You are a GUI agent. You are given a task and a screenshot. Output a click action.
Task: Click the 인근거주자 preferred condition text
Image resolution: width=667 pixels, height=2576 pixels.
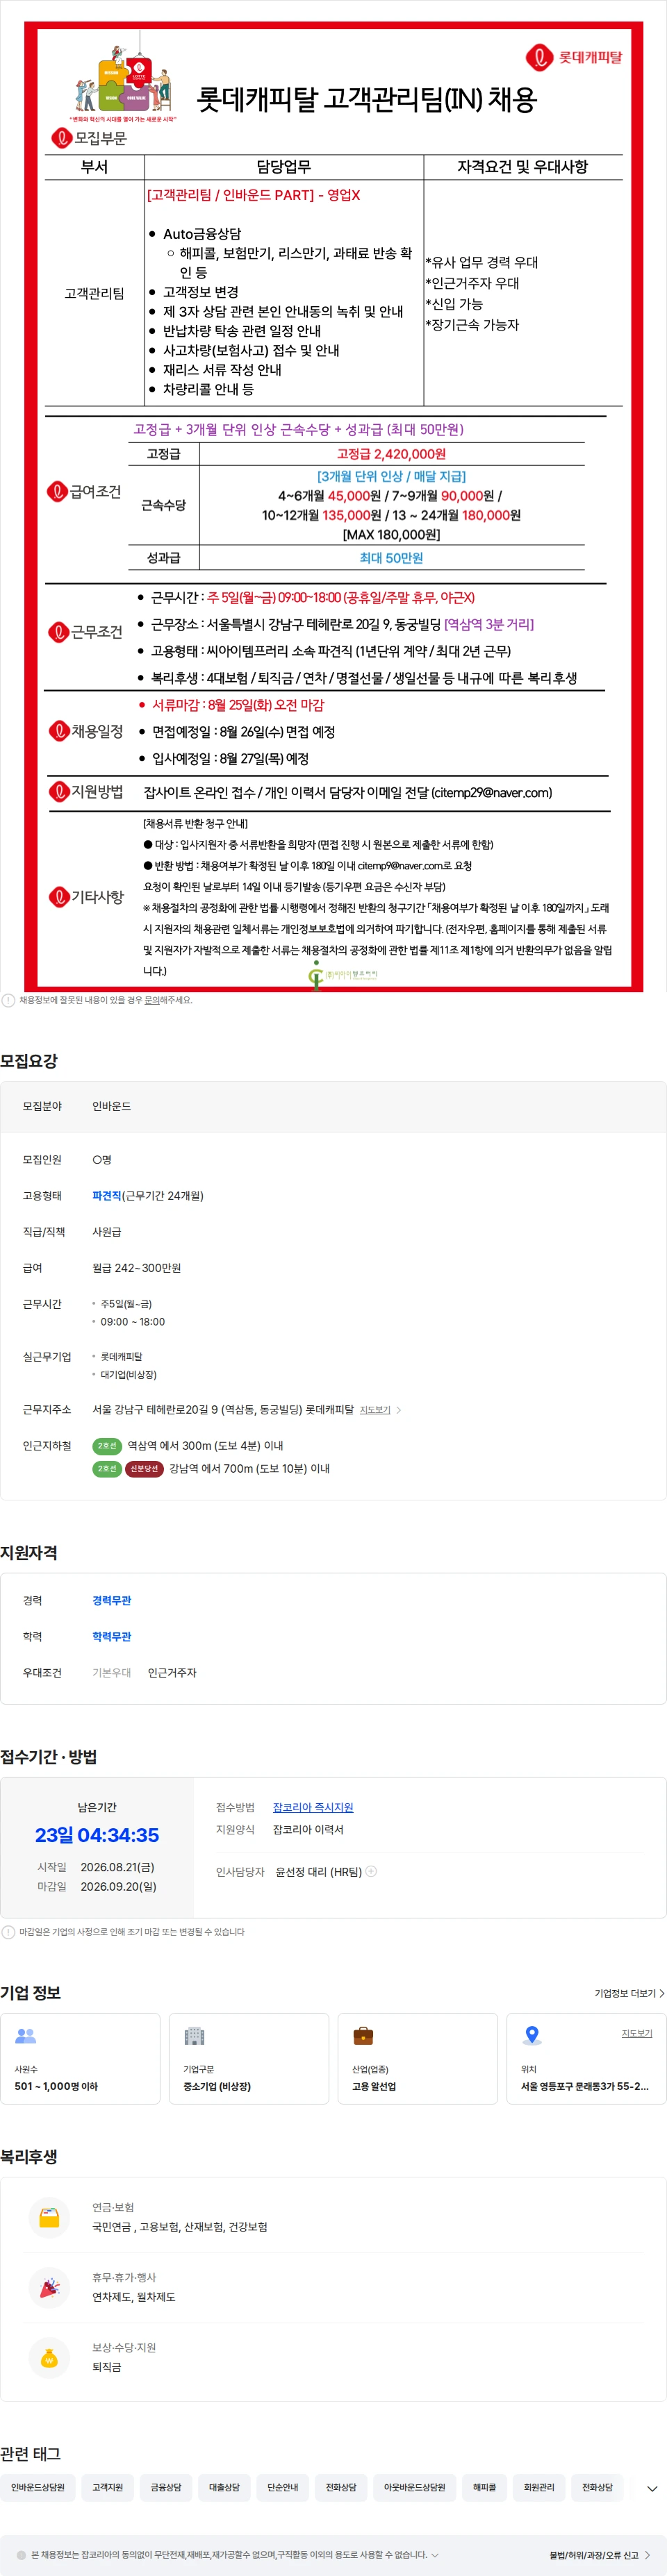pyautogui.click(x=172, y=1673)
